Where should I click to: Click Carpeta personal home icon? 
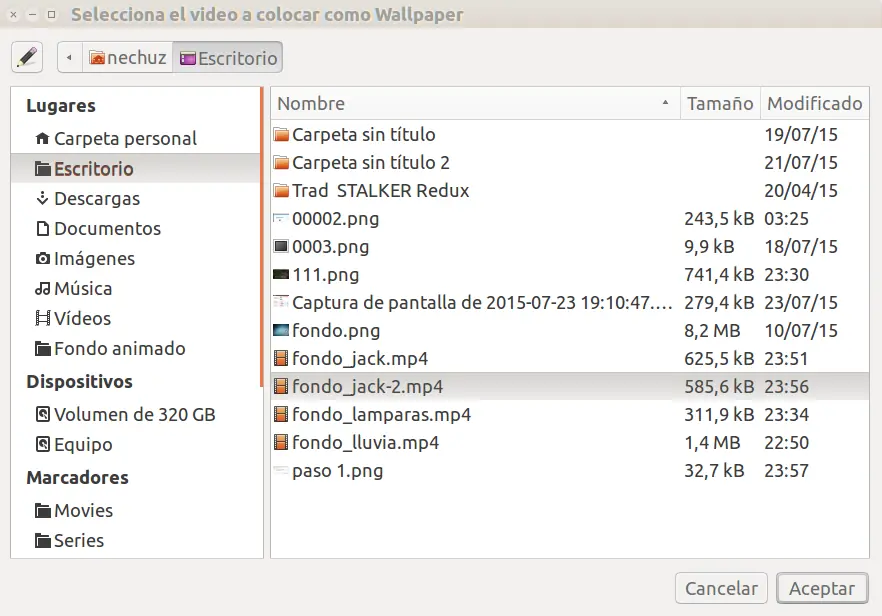coord(42,138)
